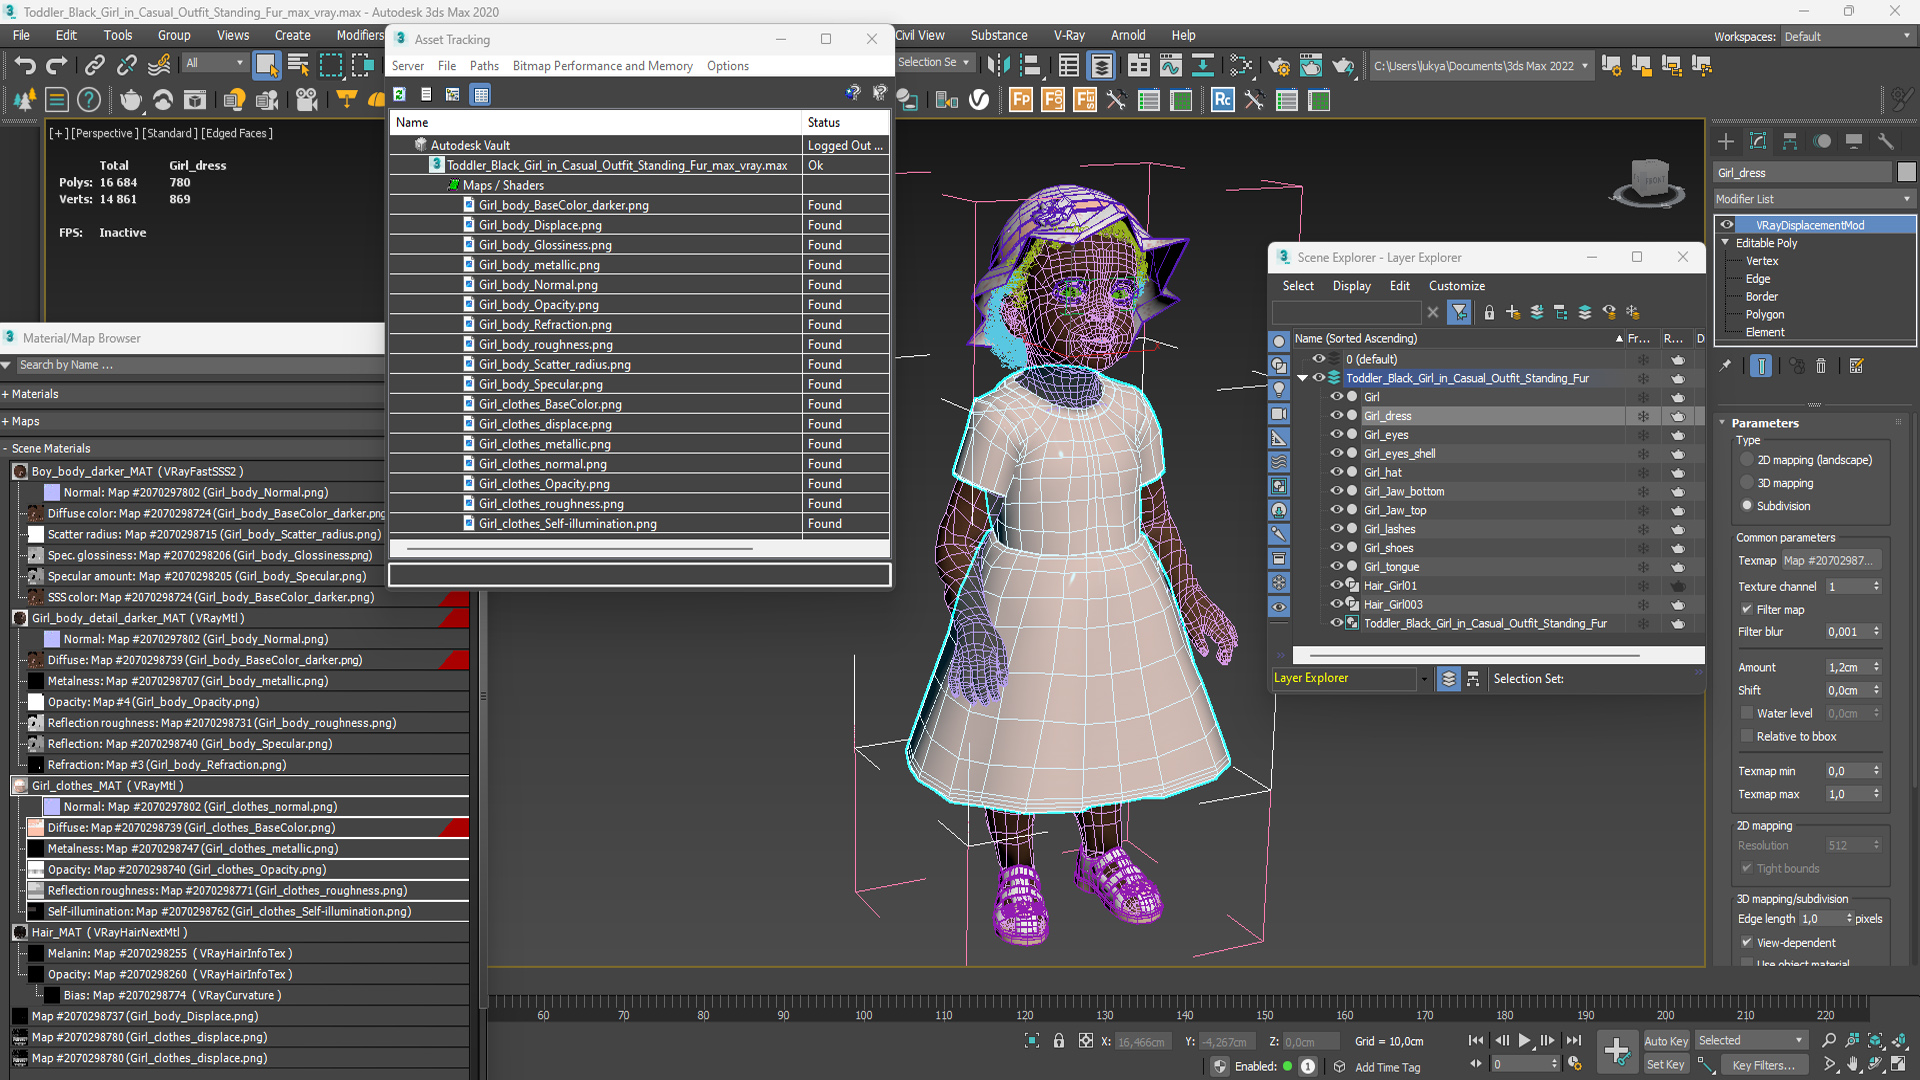Viewport: 1920px width, 1080px height.
Task: Choose Rectangular Selection Region tool
Action: pyautogui.click(x=330, y=66)
